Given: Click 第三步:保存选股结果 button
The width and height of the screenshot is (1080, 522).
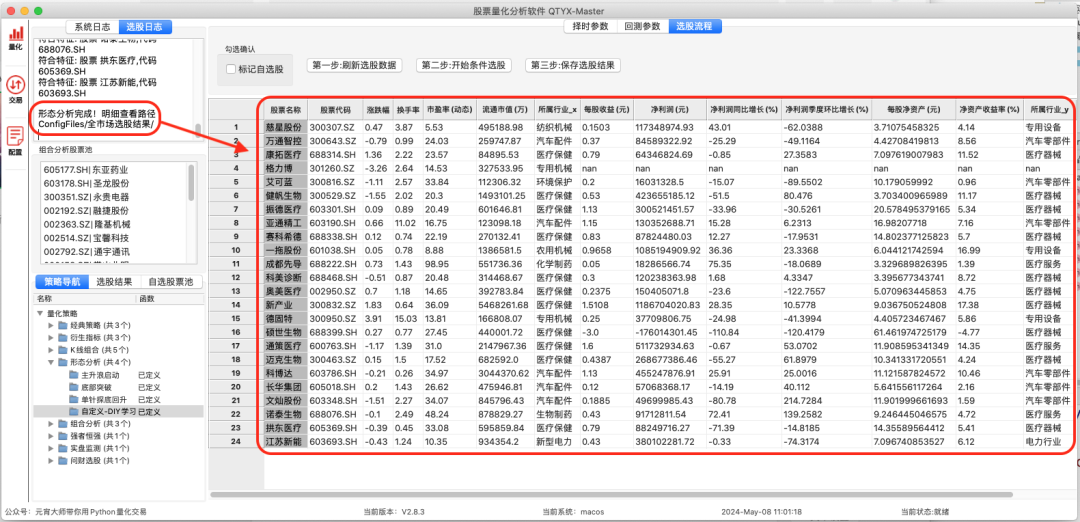Looking at the screenshot, I should click(573, 65).
